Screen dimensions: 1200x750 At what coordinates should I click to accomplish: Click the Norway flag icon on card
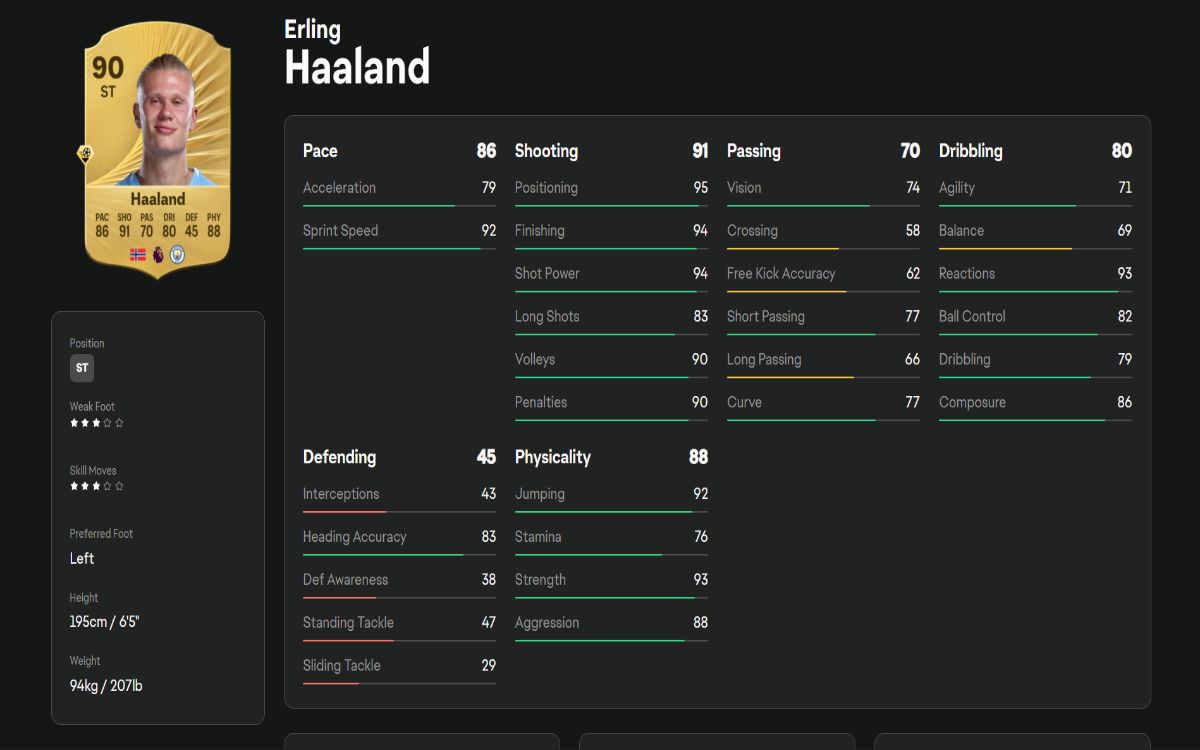tap(138, 254)
